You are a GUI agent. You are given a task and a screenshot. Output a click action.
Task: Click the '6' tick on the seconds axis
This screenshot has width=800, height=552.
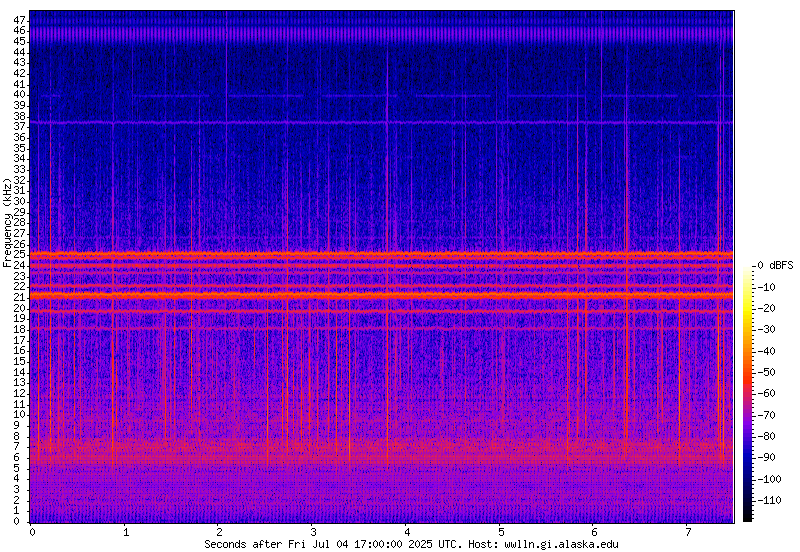tap(594, 533)
